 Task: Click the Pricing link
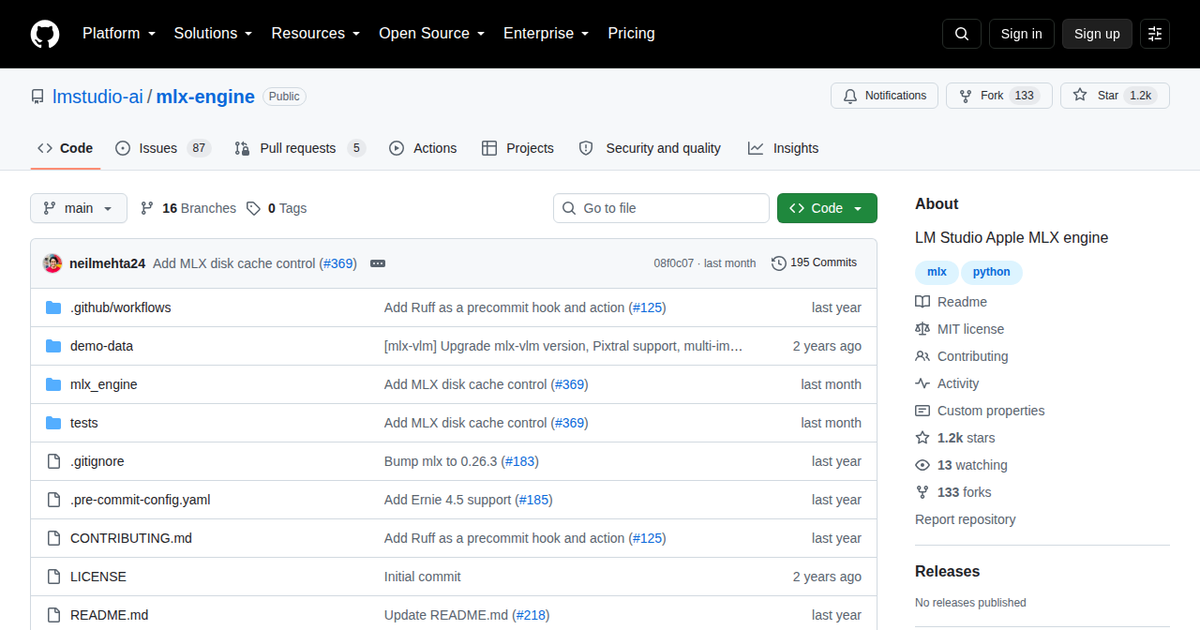(x=631, y=33)
